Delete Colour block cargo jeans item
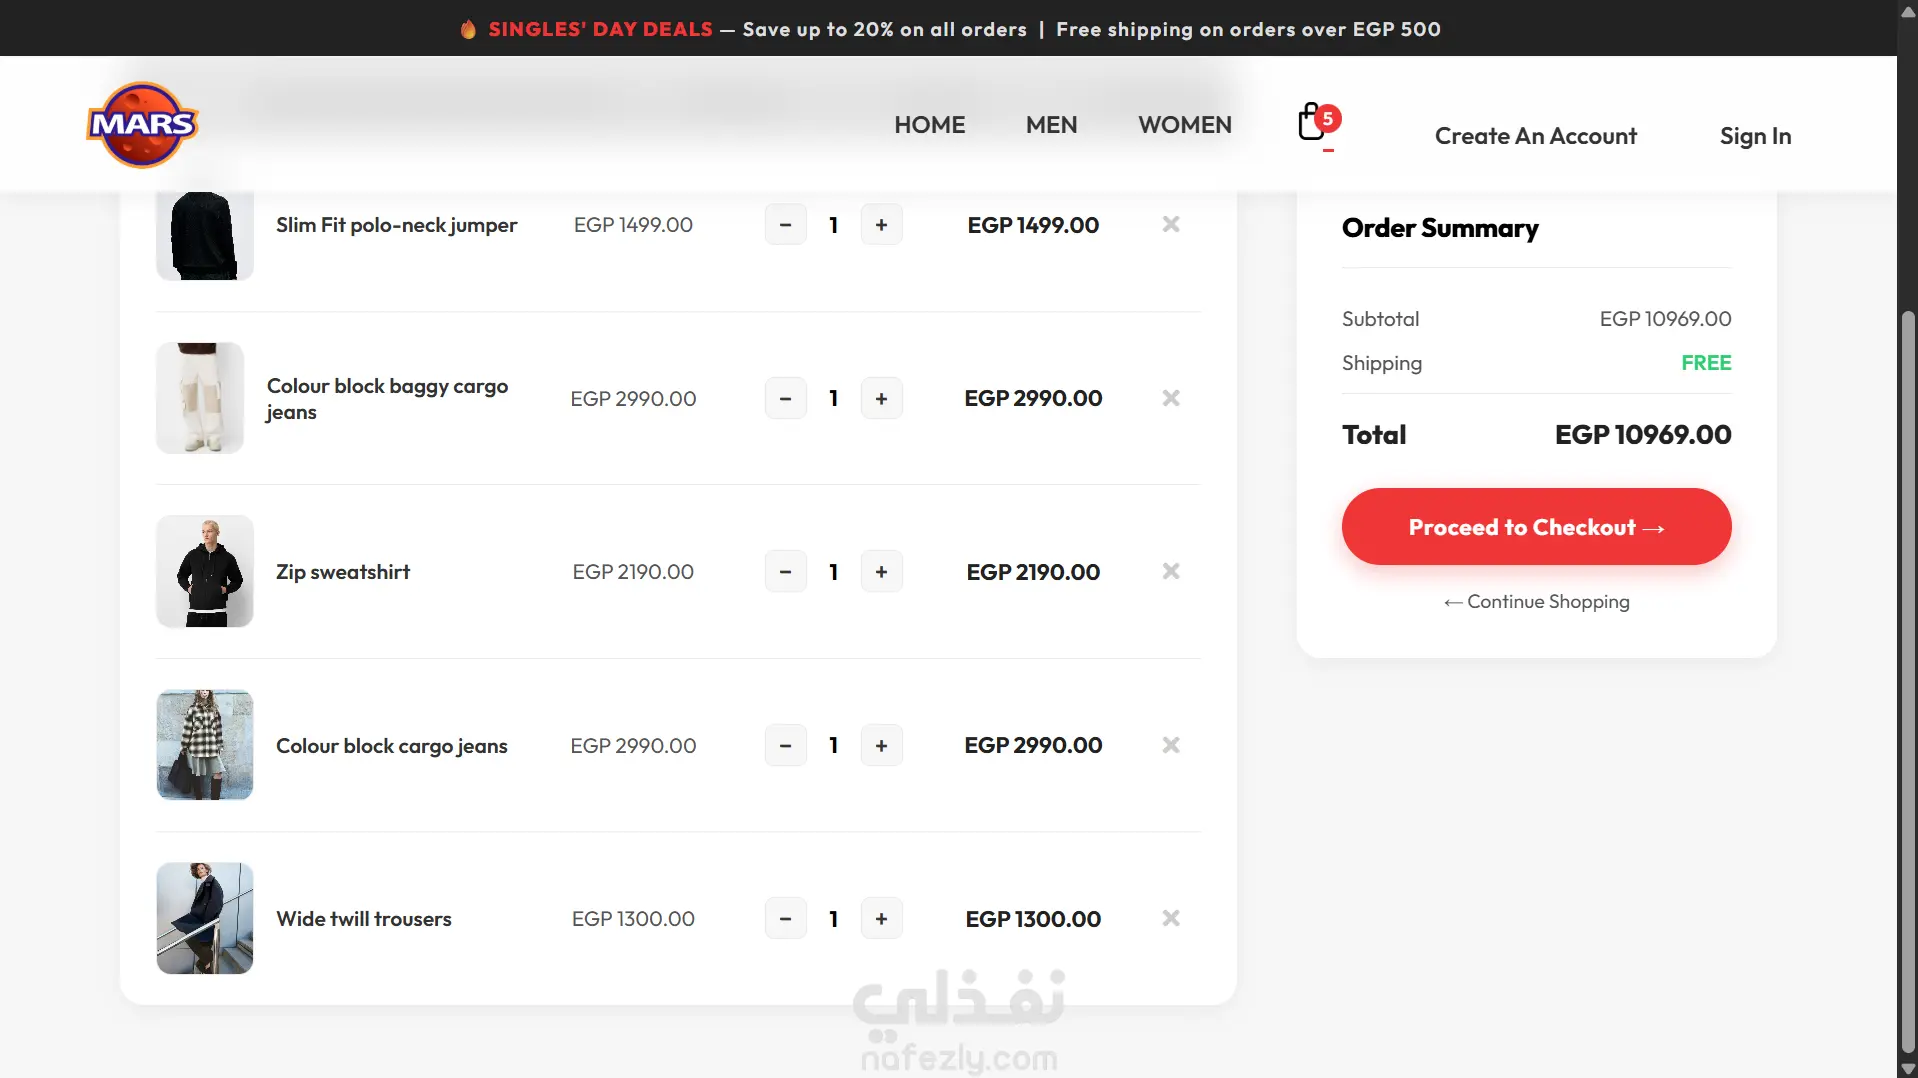 point(1171,745)
